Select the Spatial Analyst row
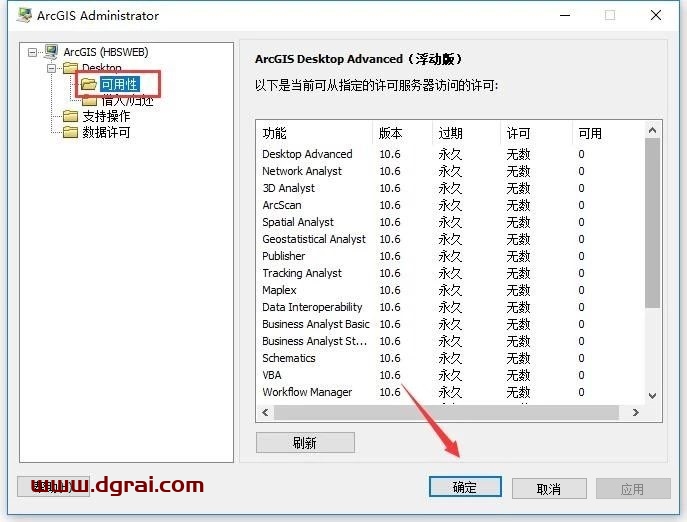 (x=450, y=222)
